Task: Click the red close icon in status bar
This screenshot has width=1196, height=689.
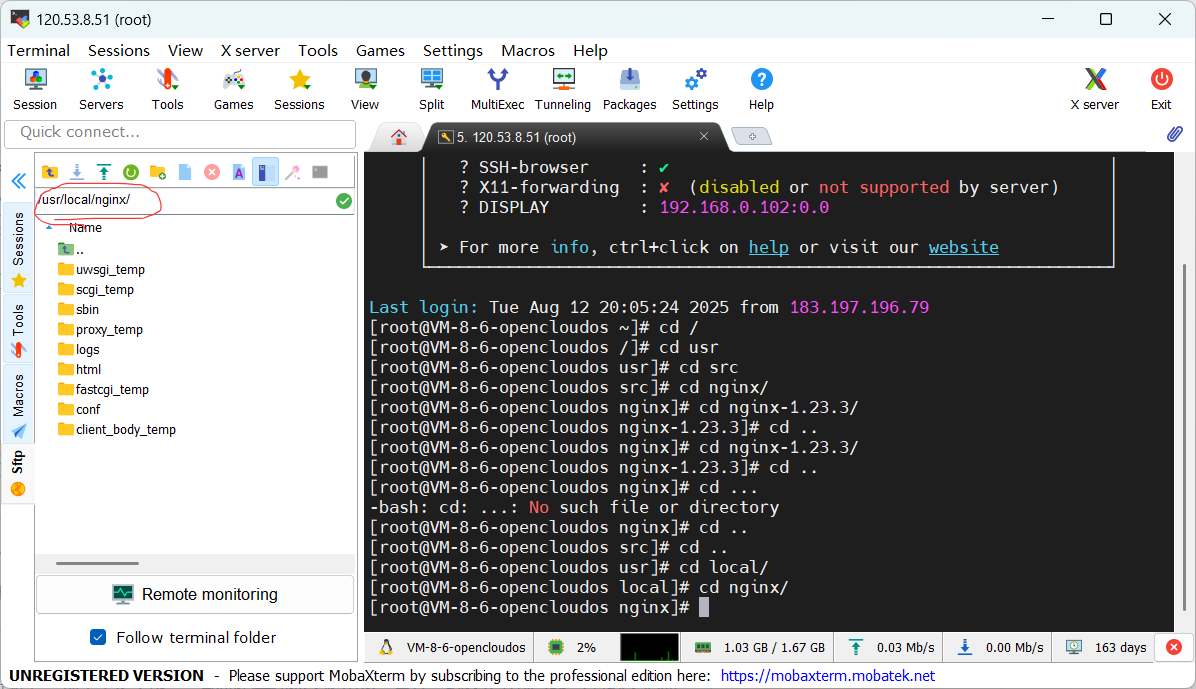Action: coord(1174,647)
